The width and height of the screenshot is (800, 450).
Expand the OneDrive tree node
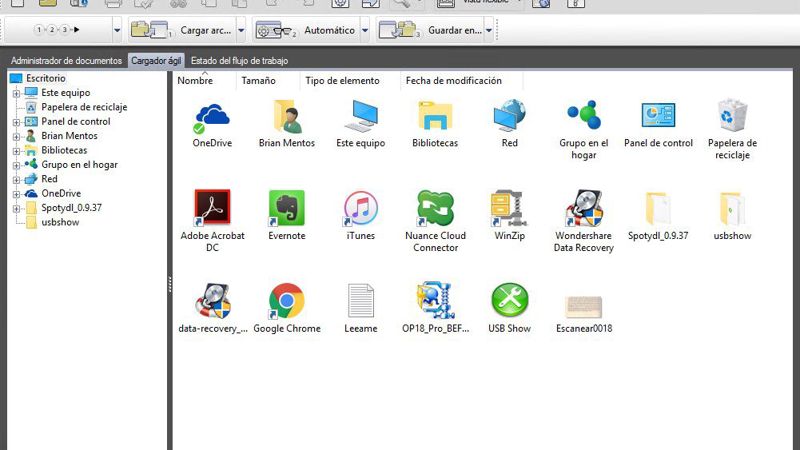16,194
